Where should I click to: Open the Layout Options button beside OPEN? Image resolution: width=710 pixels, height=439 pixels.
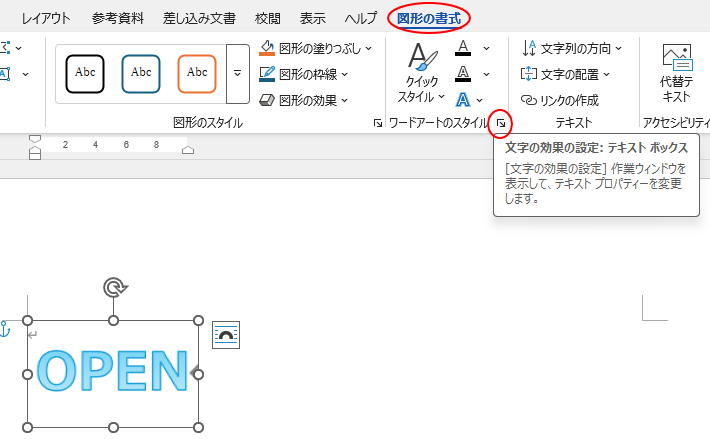(x=226, y=335)
